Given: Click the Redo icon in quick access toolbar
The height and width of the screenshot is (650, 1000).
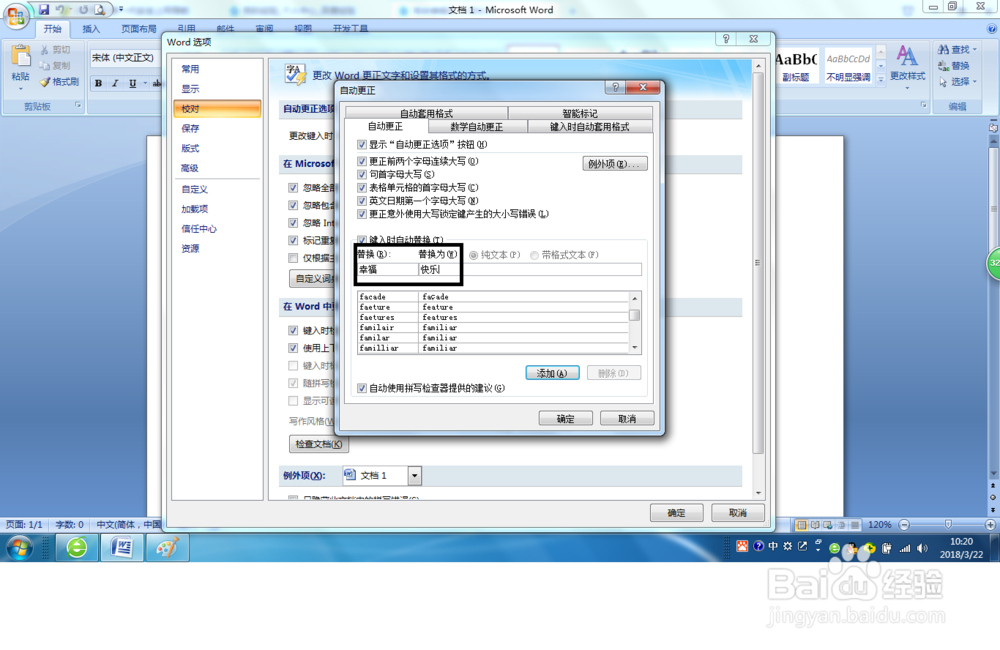Looking at the screenshot, I should [x=84, y=10].
